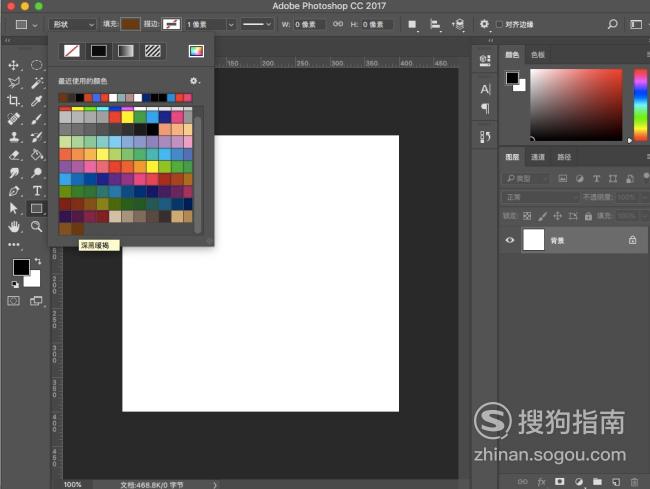Select the Eraser tool

pos(14,155)
